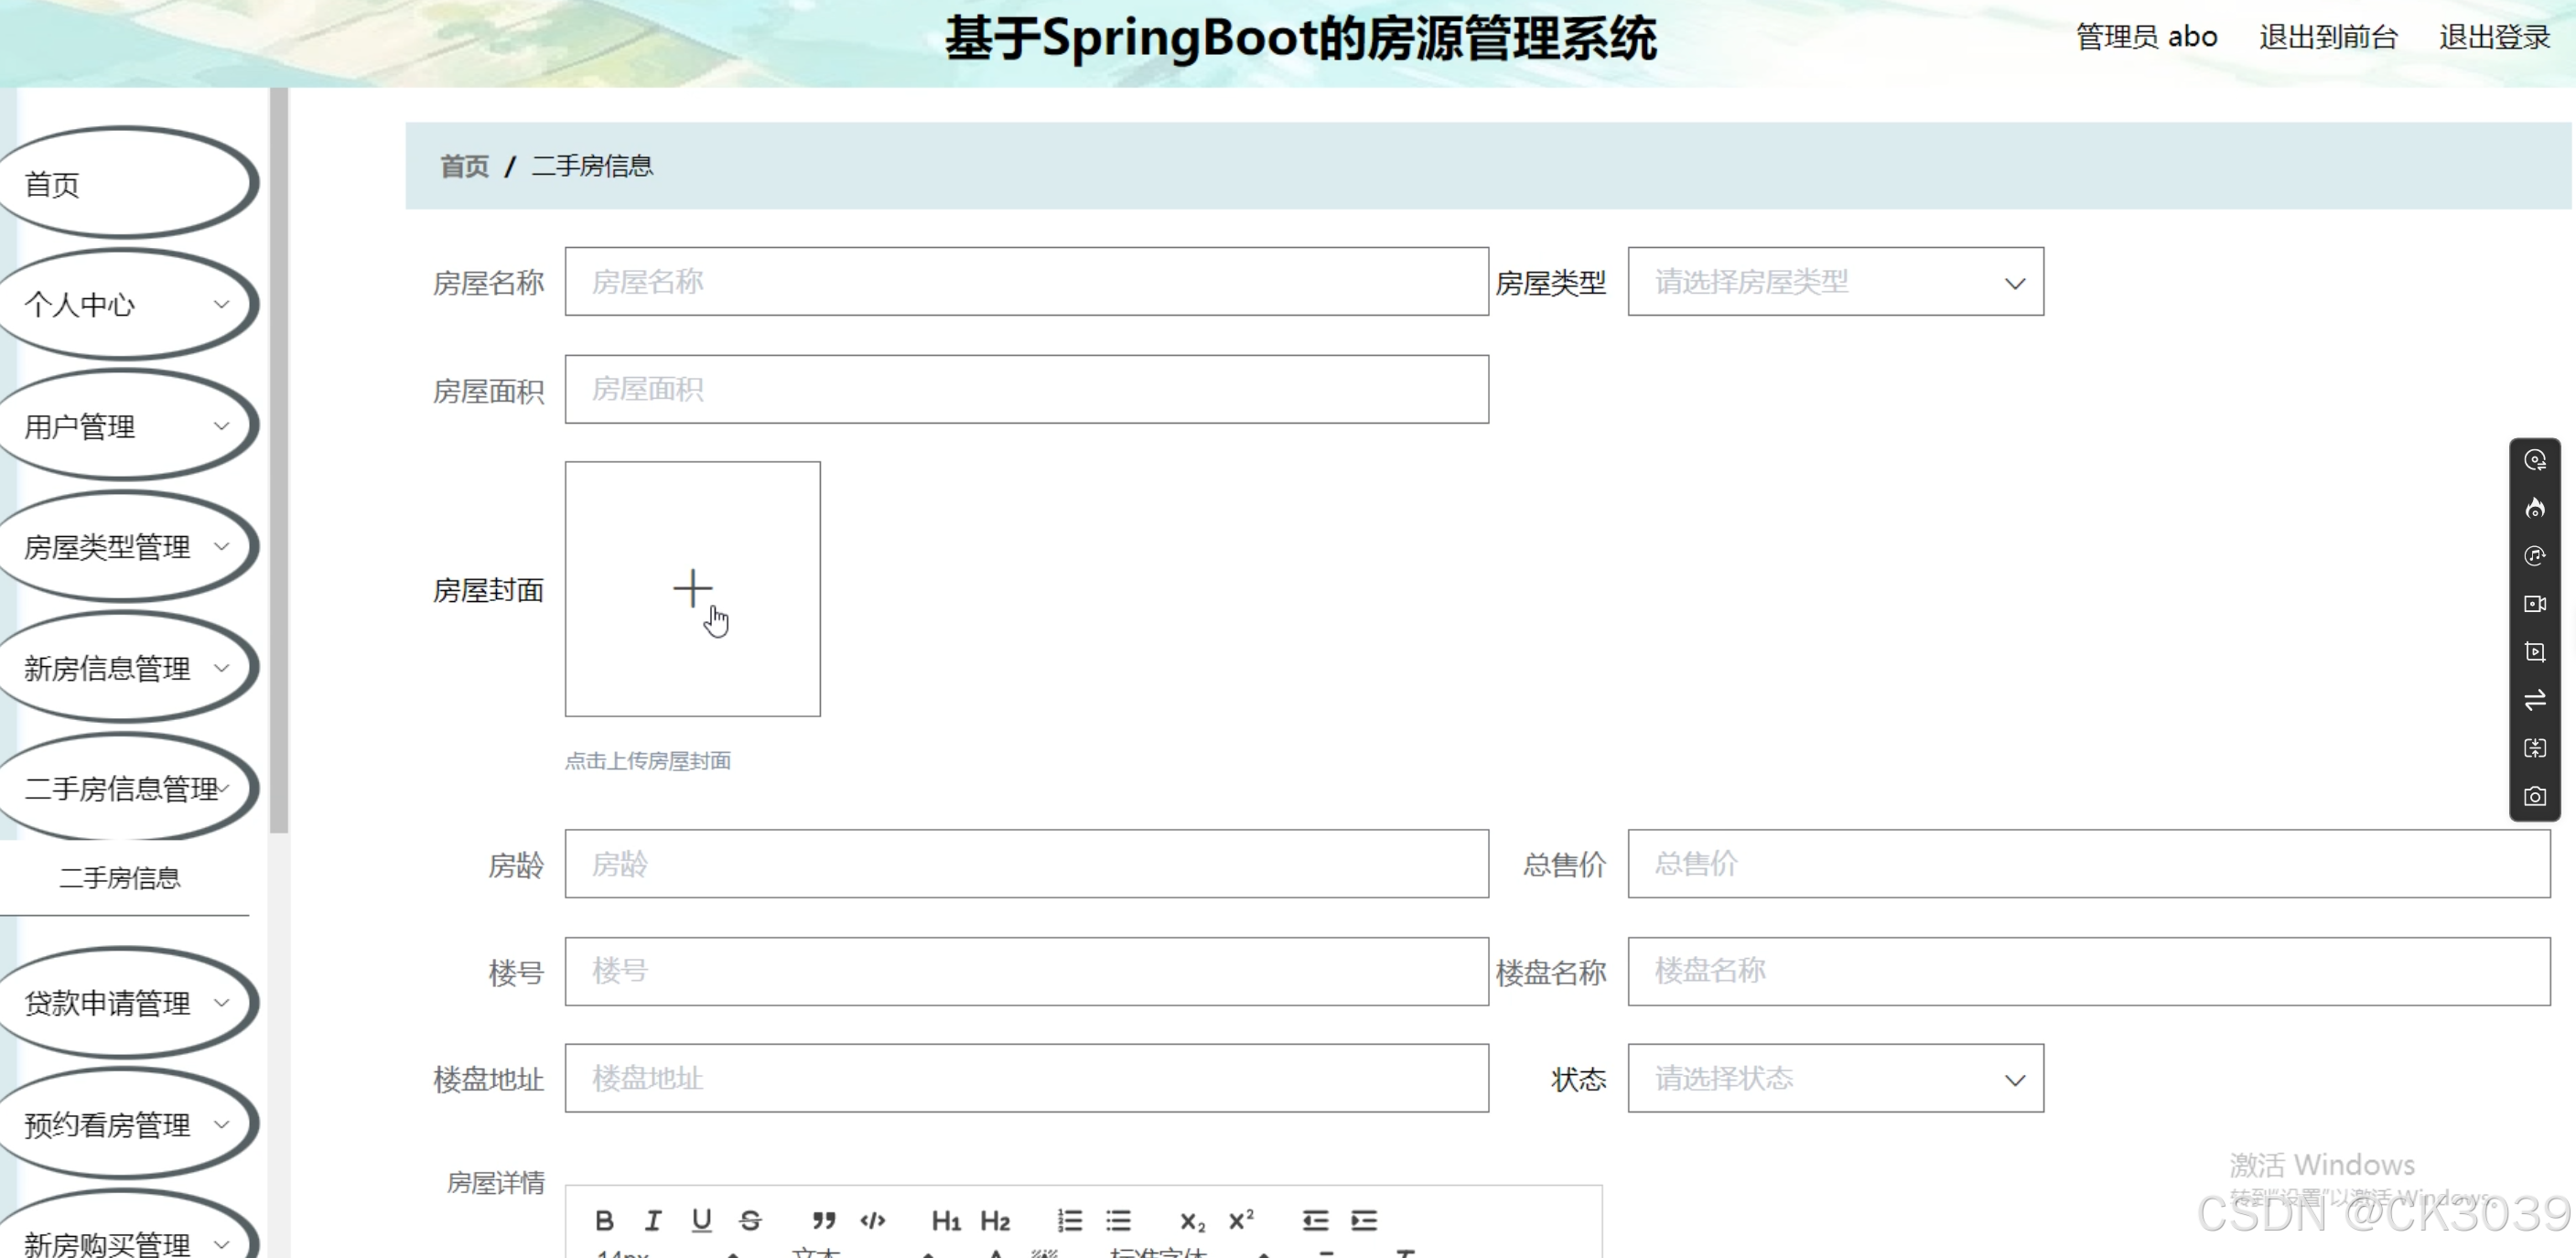2576x1258 pixels.
Task: Click the 点击上传房屋封面 hint text
Action: coord(648,761)
